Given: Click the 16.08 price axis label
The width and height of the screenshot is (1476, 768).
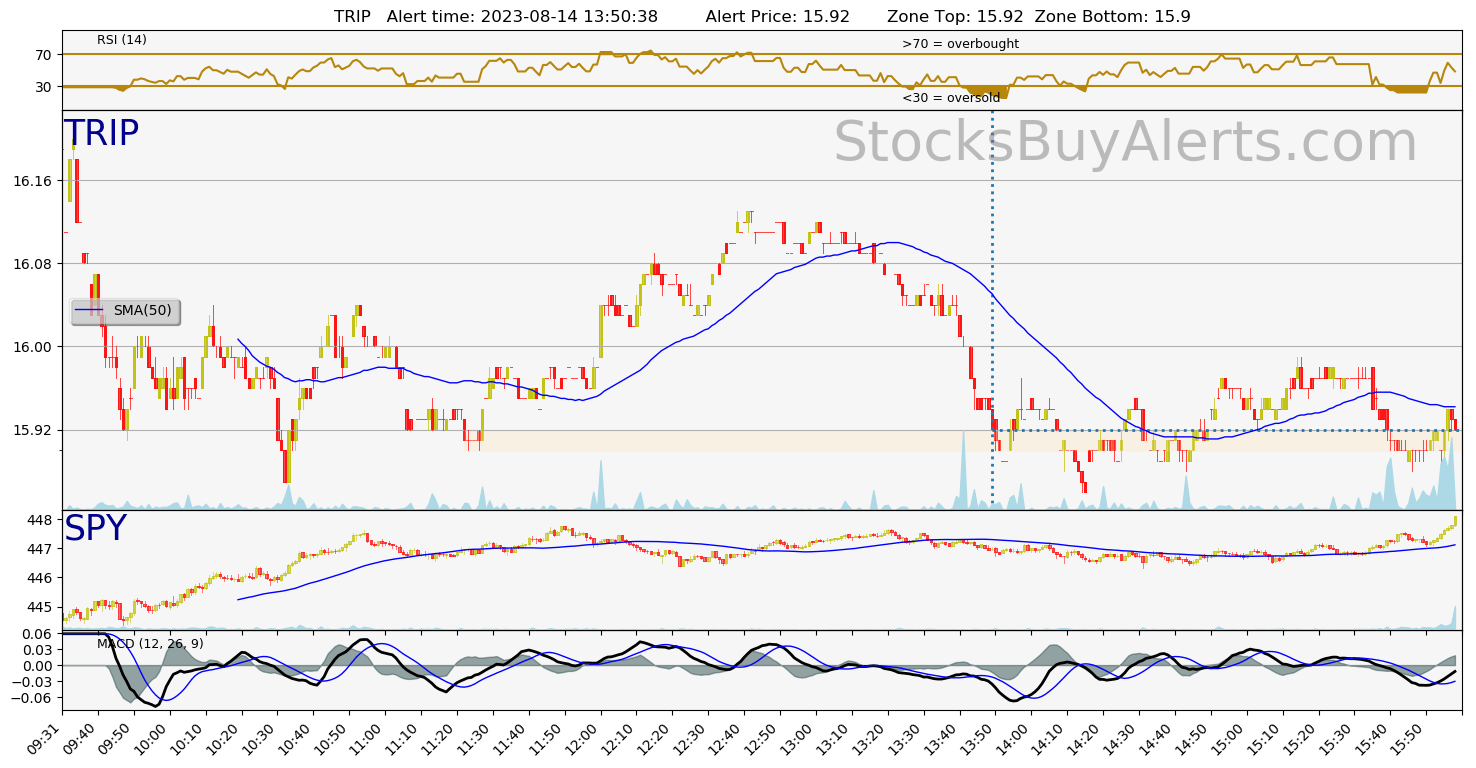Looking at the screenshot, I should click(33, 264).
